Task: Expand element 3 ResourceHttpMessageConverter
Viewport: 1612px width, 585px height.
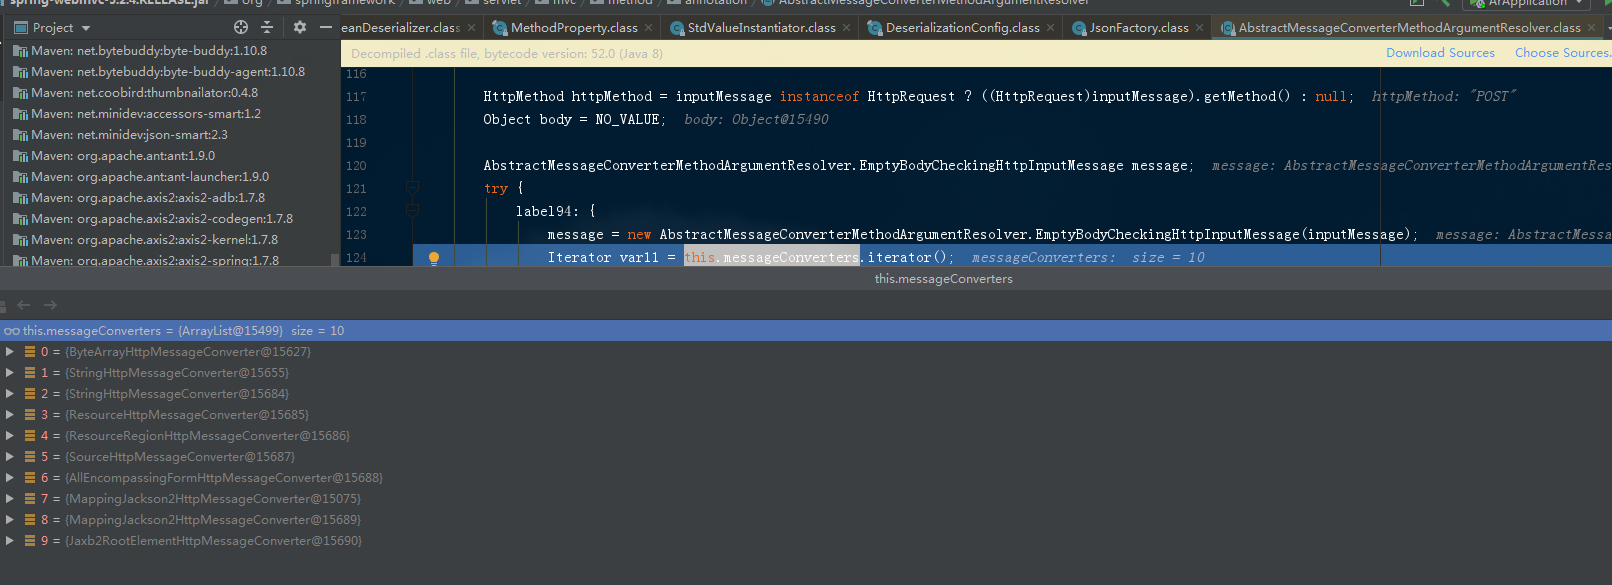Action: click(x=9, y=415)
